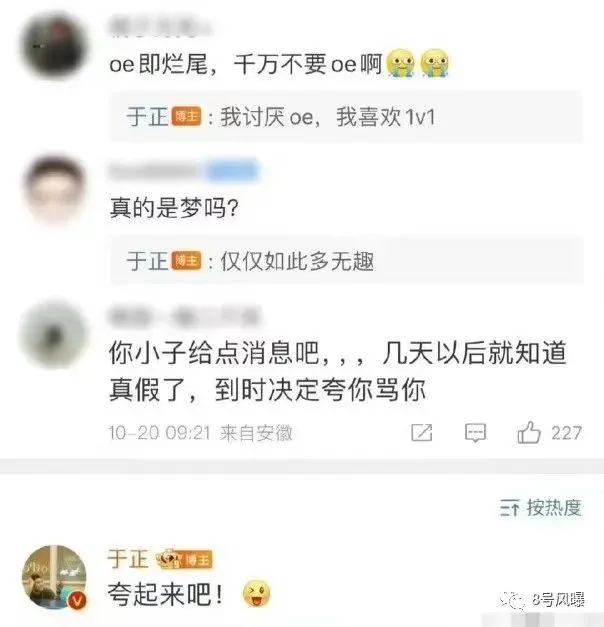This screenshot has width=604, height=627.
Task: Tap the share/repost icon next to 227 likes
Action: [422, 433]
